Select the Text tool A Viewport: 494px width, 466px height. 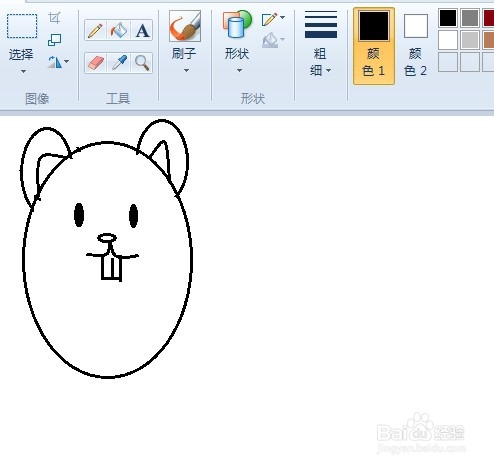[x=142, y=30]
